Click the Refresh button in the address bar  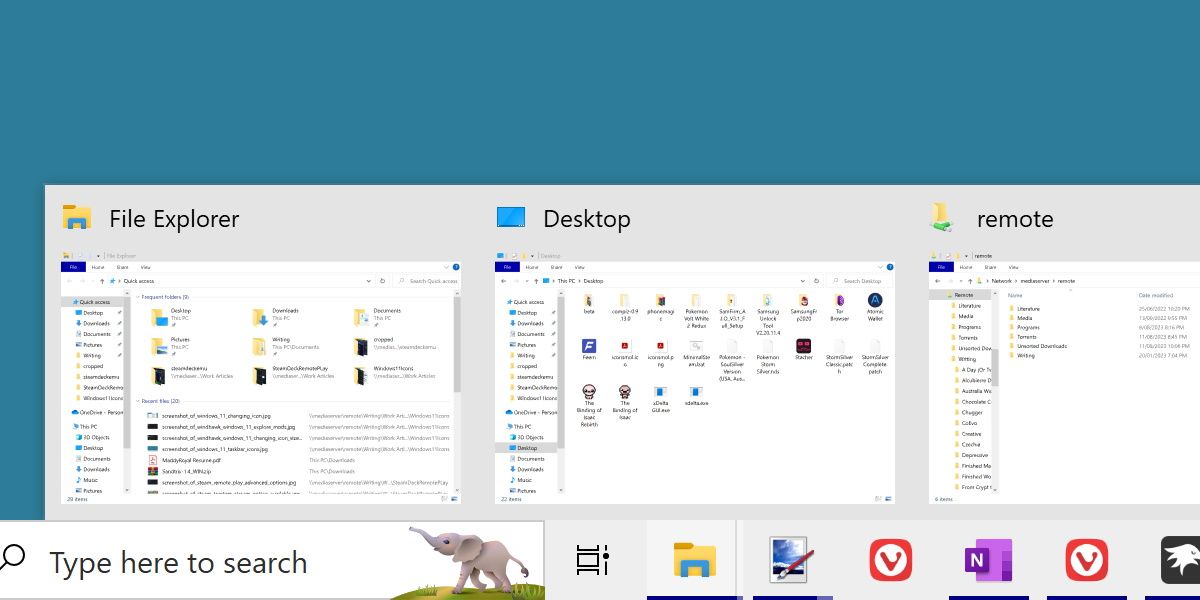pyautogui.click(x=382, y=280)
